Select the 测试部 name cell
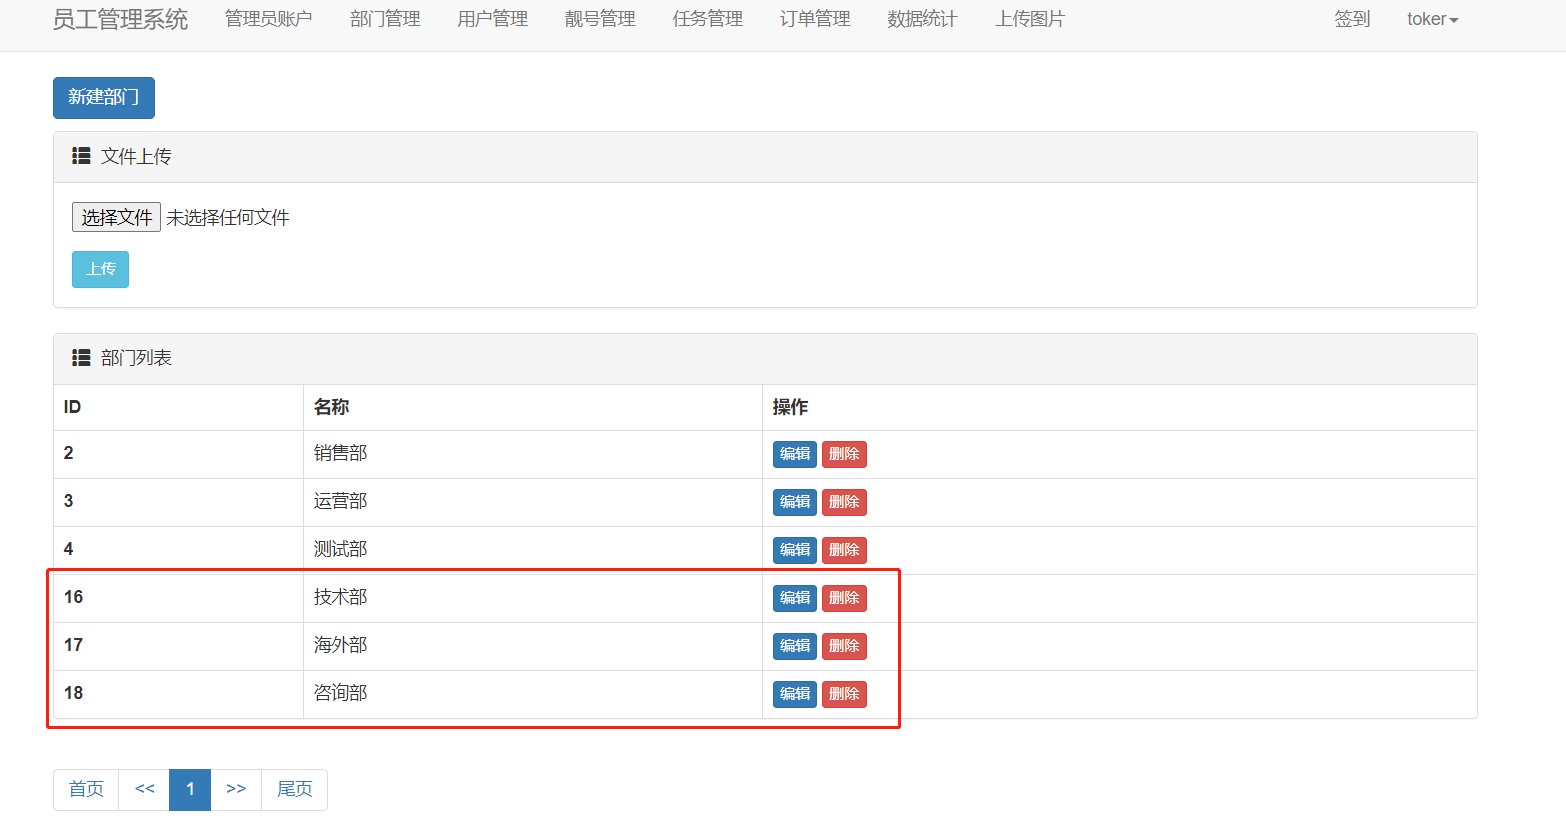The image size is (1566, 821). pyautogui.click(x=533, y=550)
